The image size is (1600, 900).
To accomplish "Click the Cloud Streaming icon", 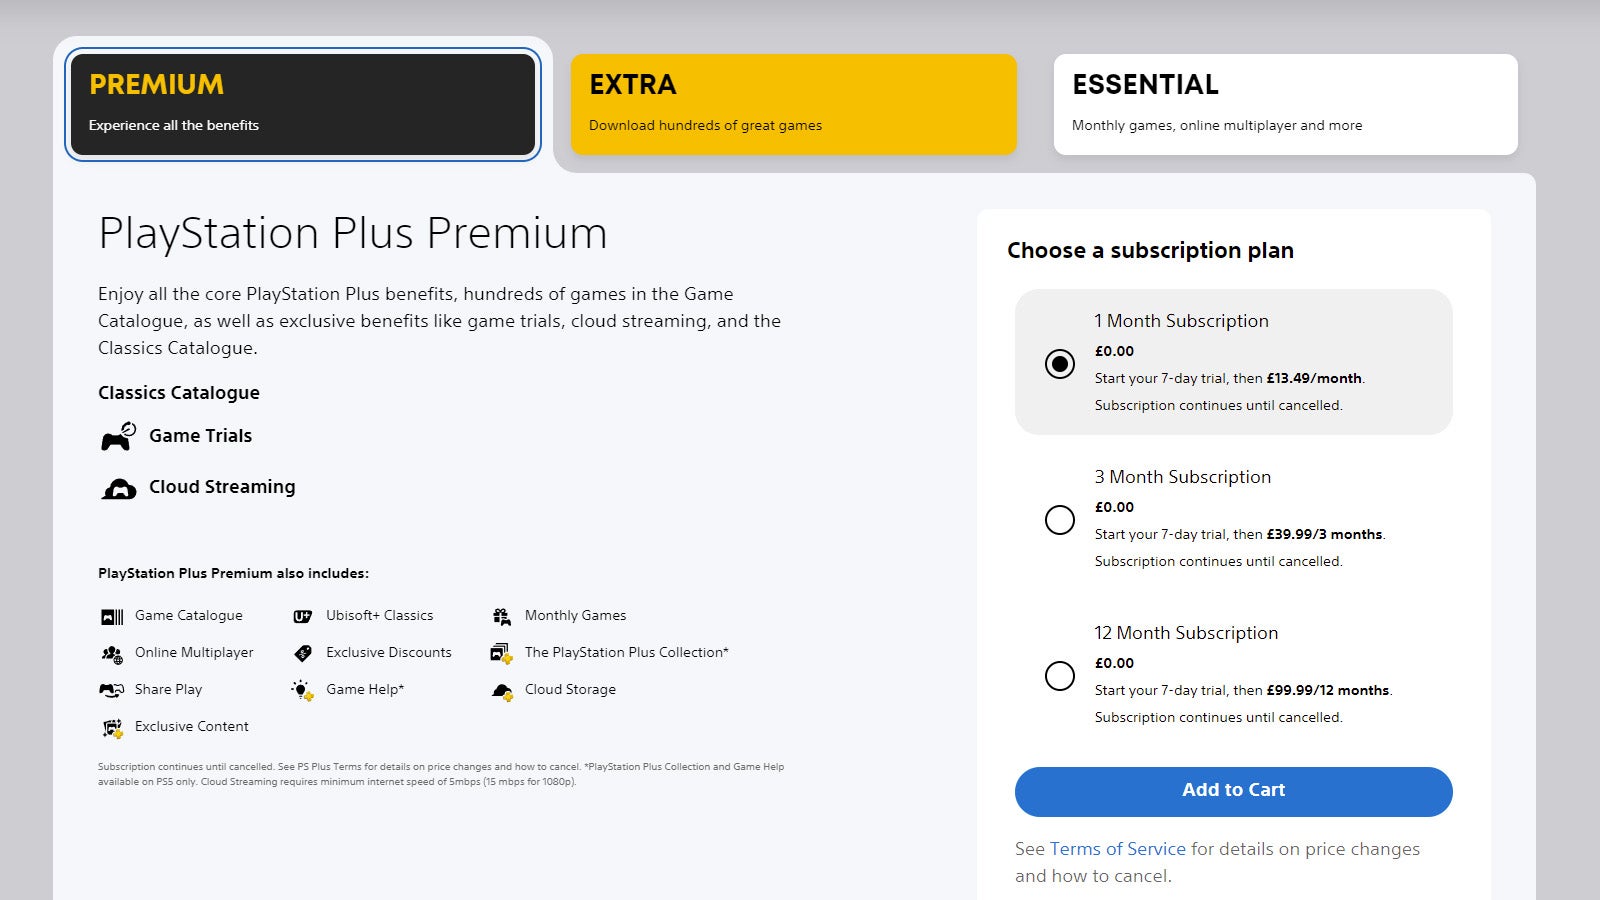I will click(x=119, y=487).
